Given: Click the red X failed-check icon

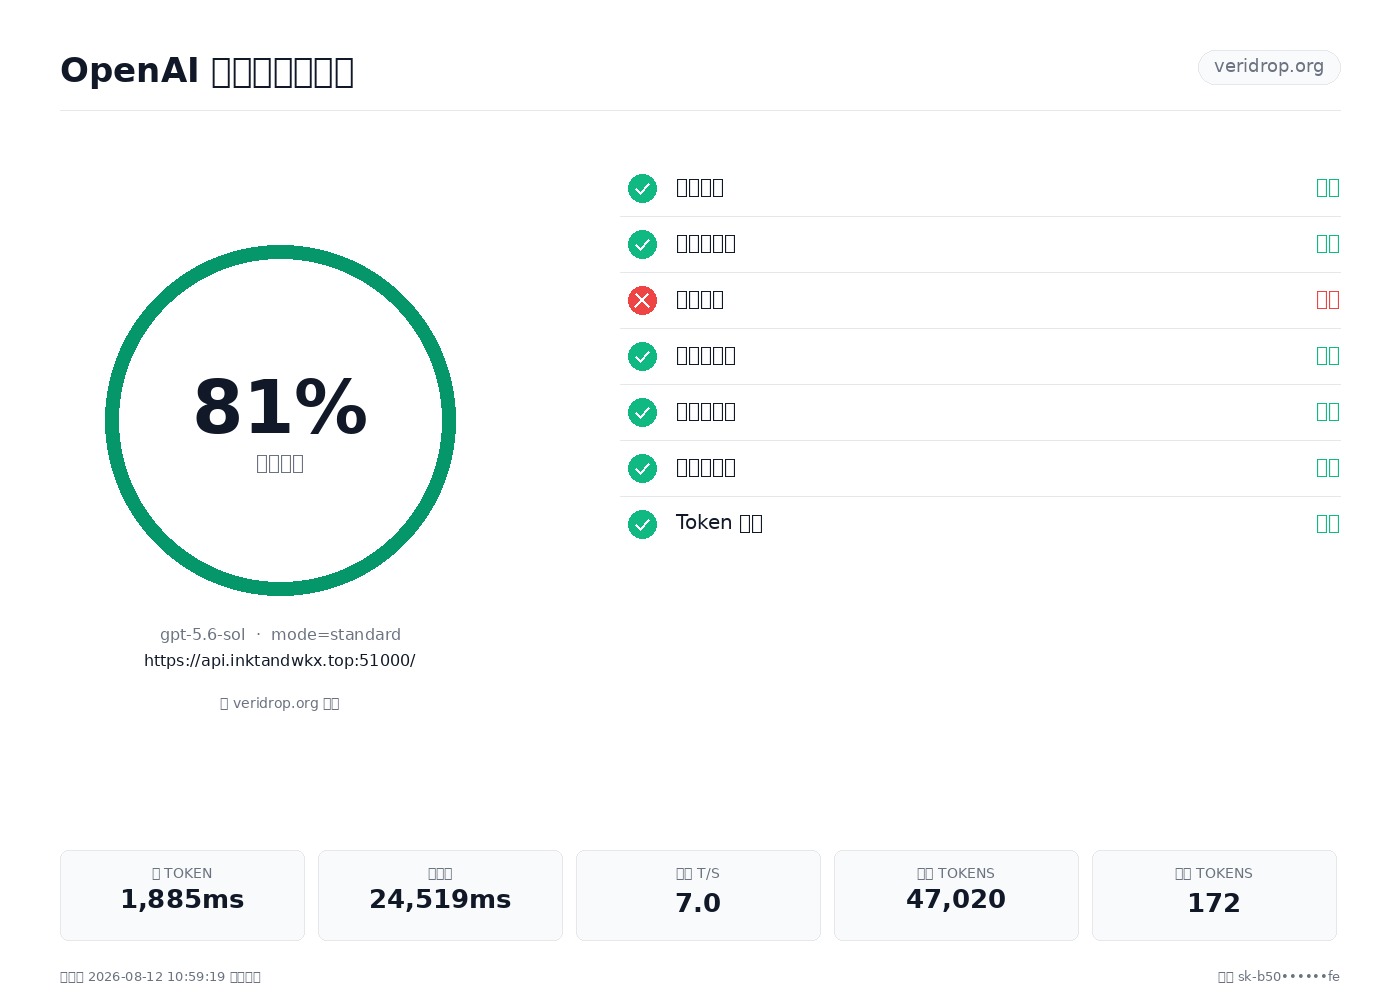Looking at the screenshot, I should pos(642,300).
